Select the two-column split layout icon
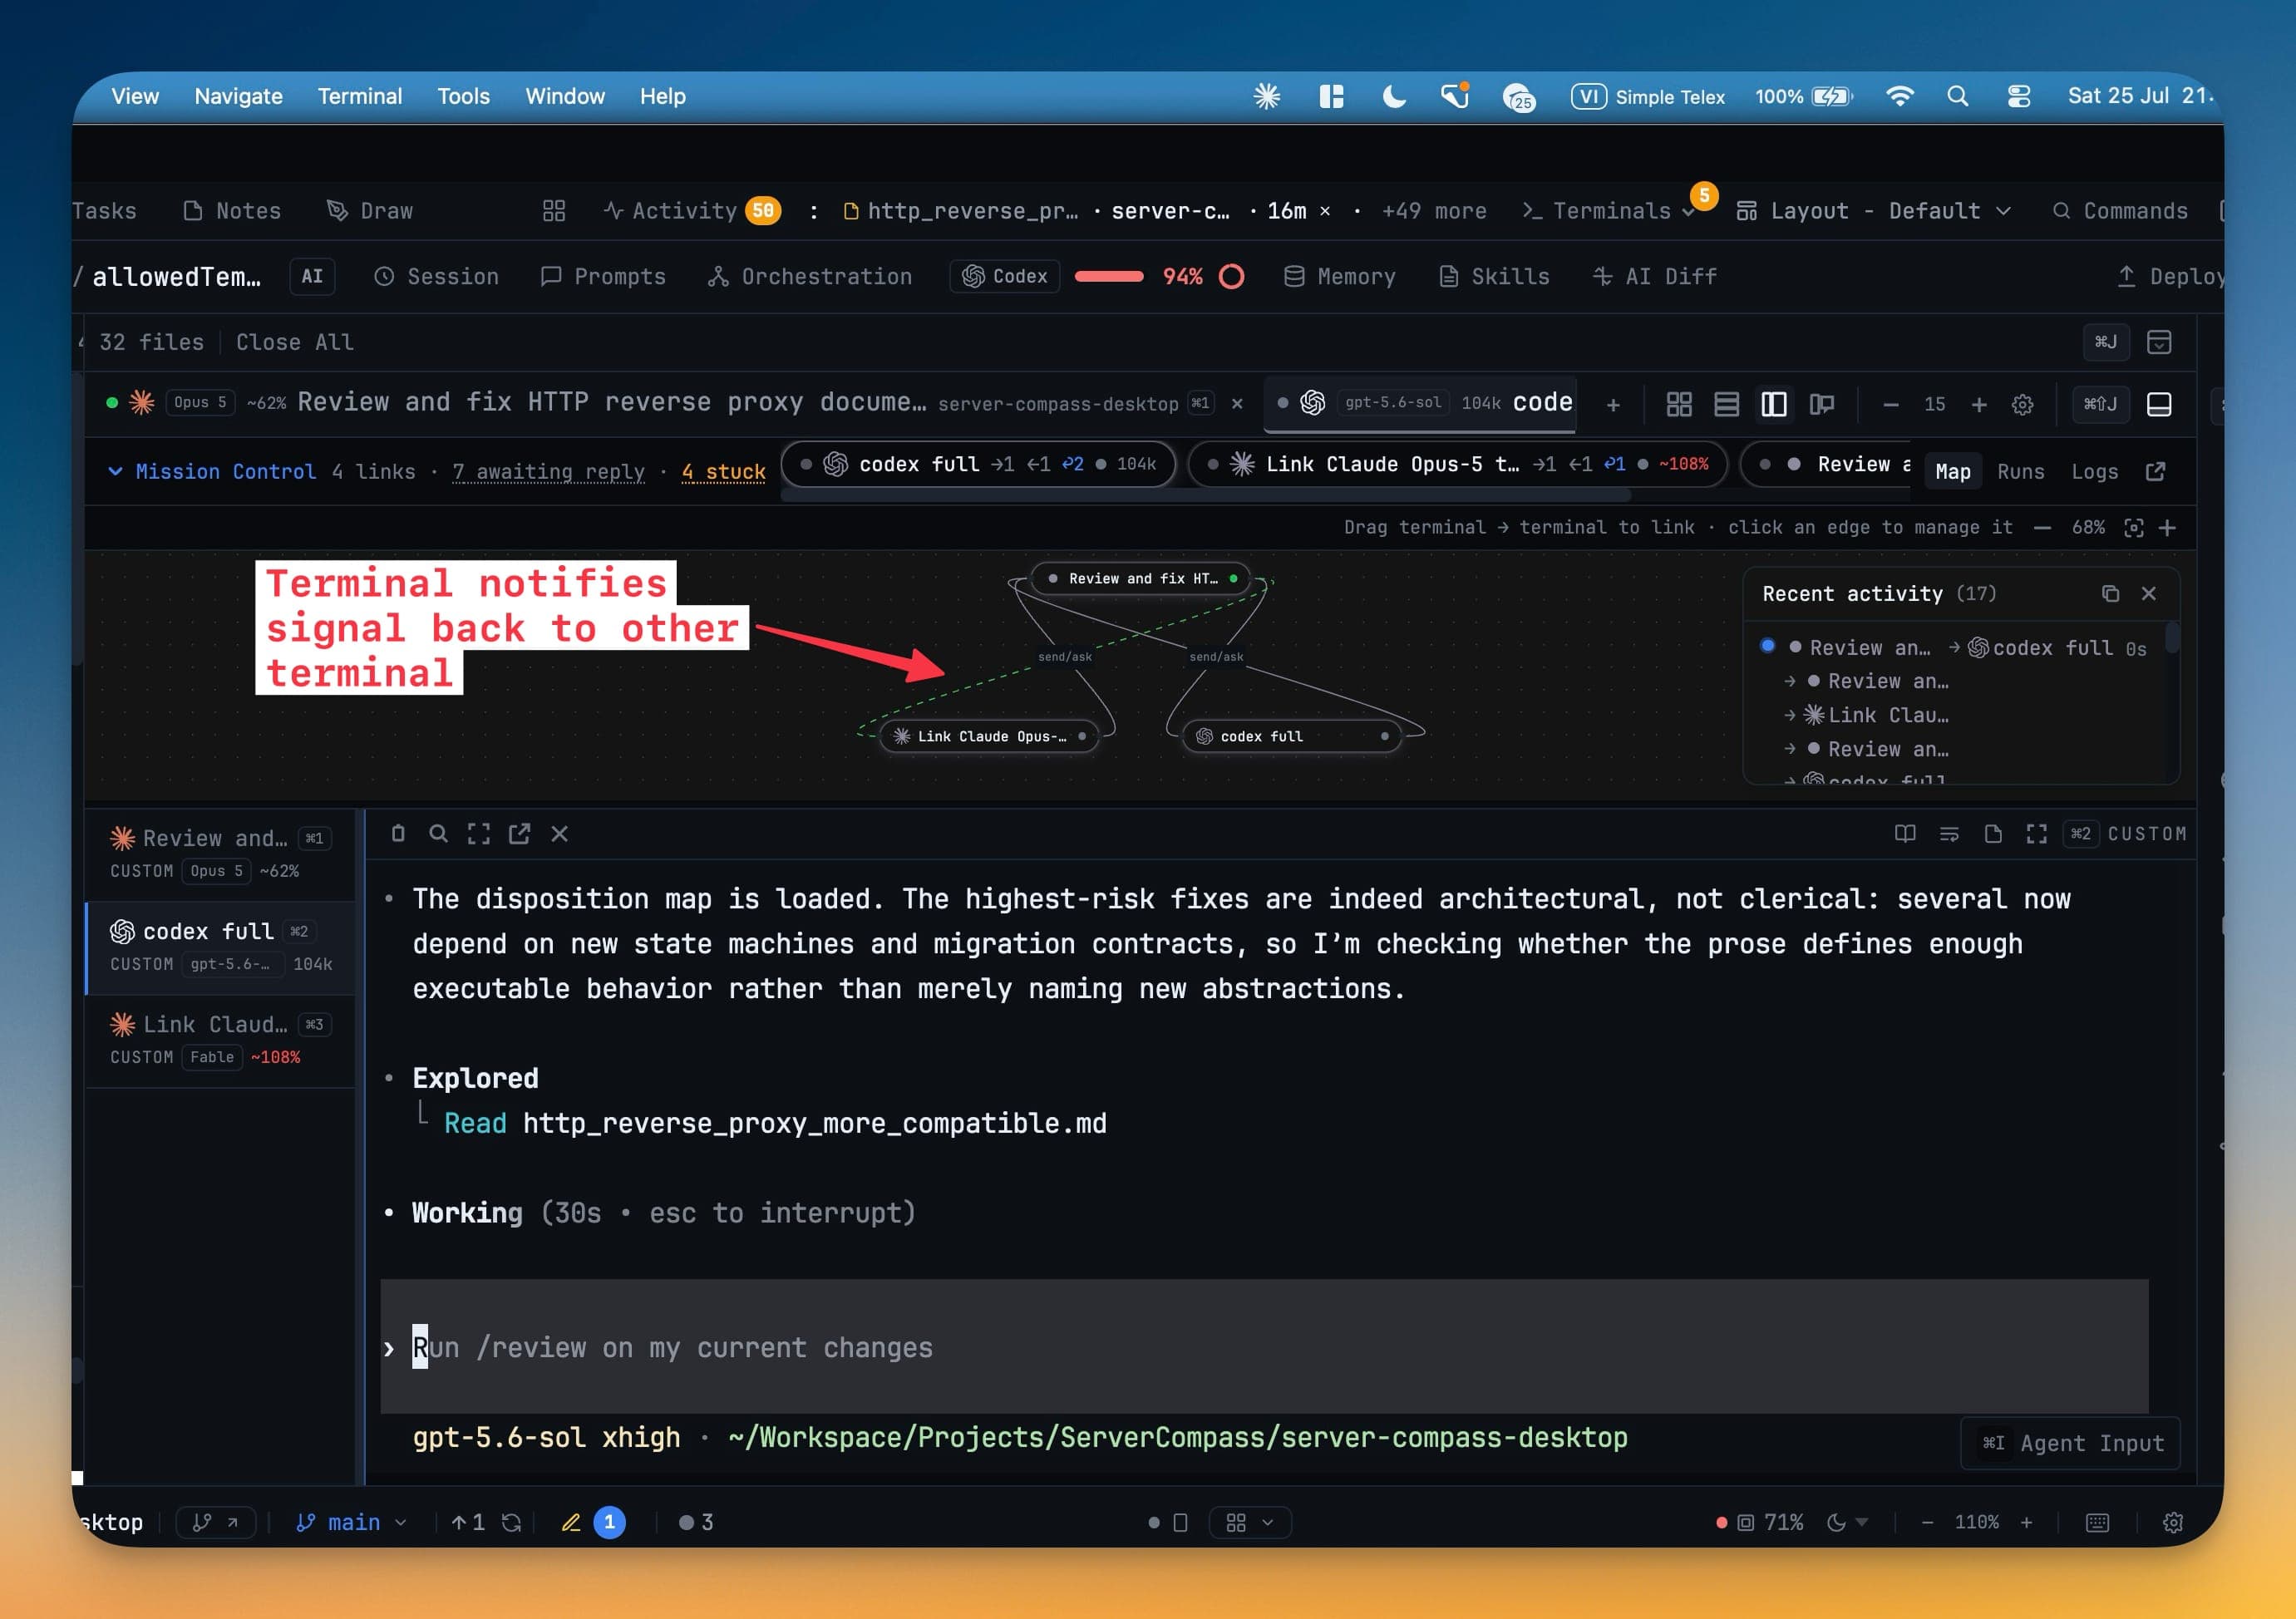The width and height of the screenshot is (2296, 1619). click(x=1774, y=404)
